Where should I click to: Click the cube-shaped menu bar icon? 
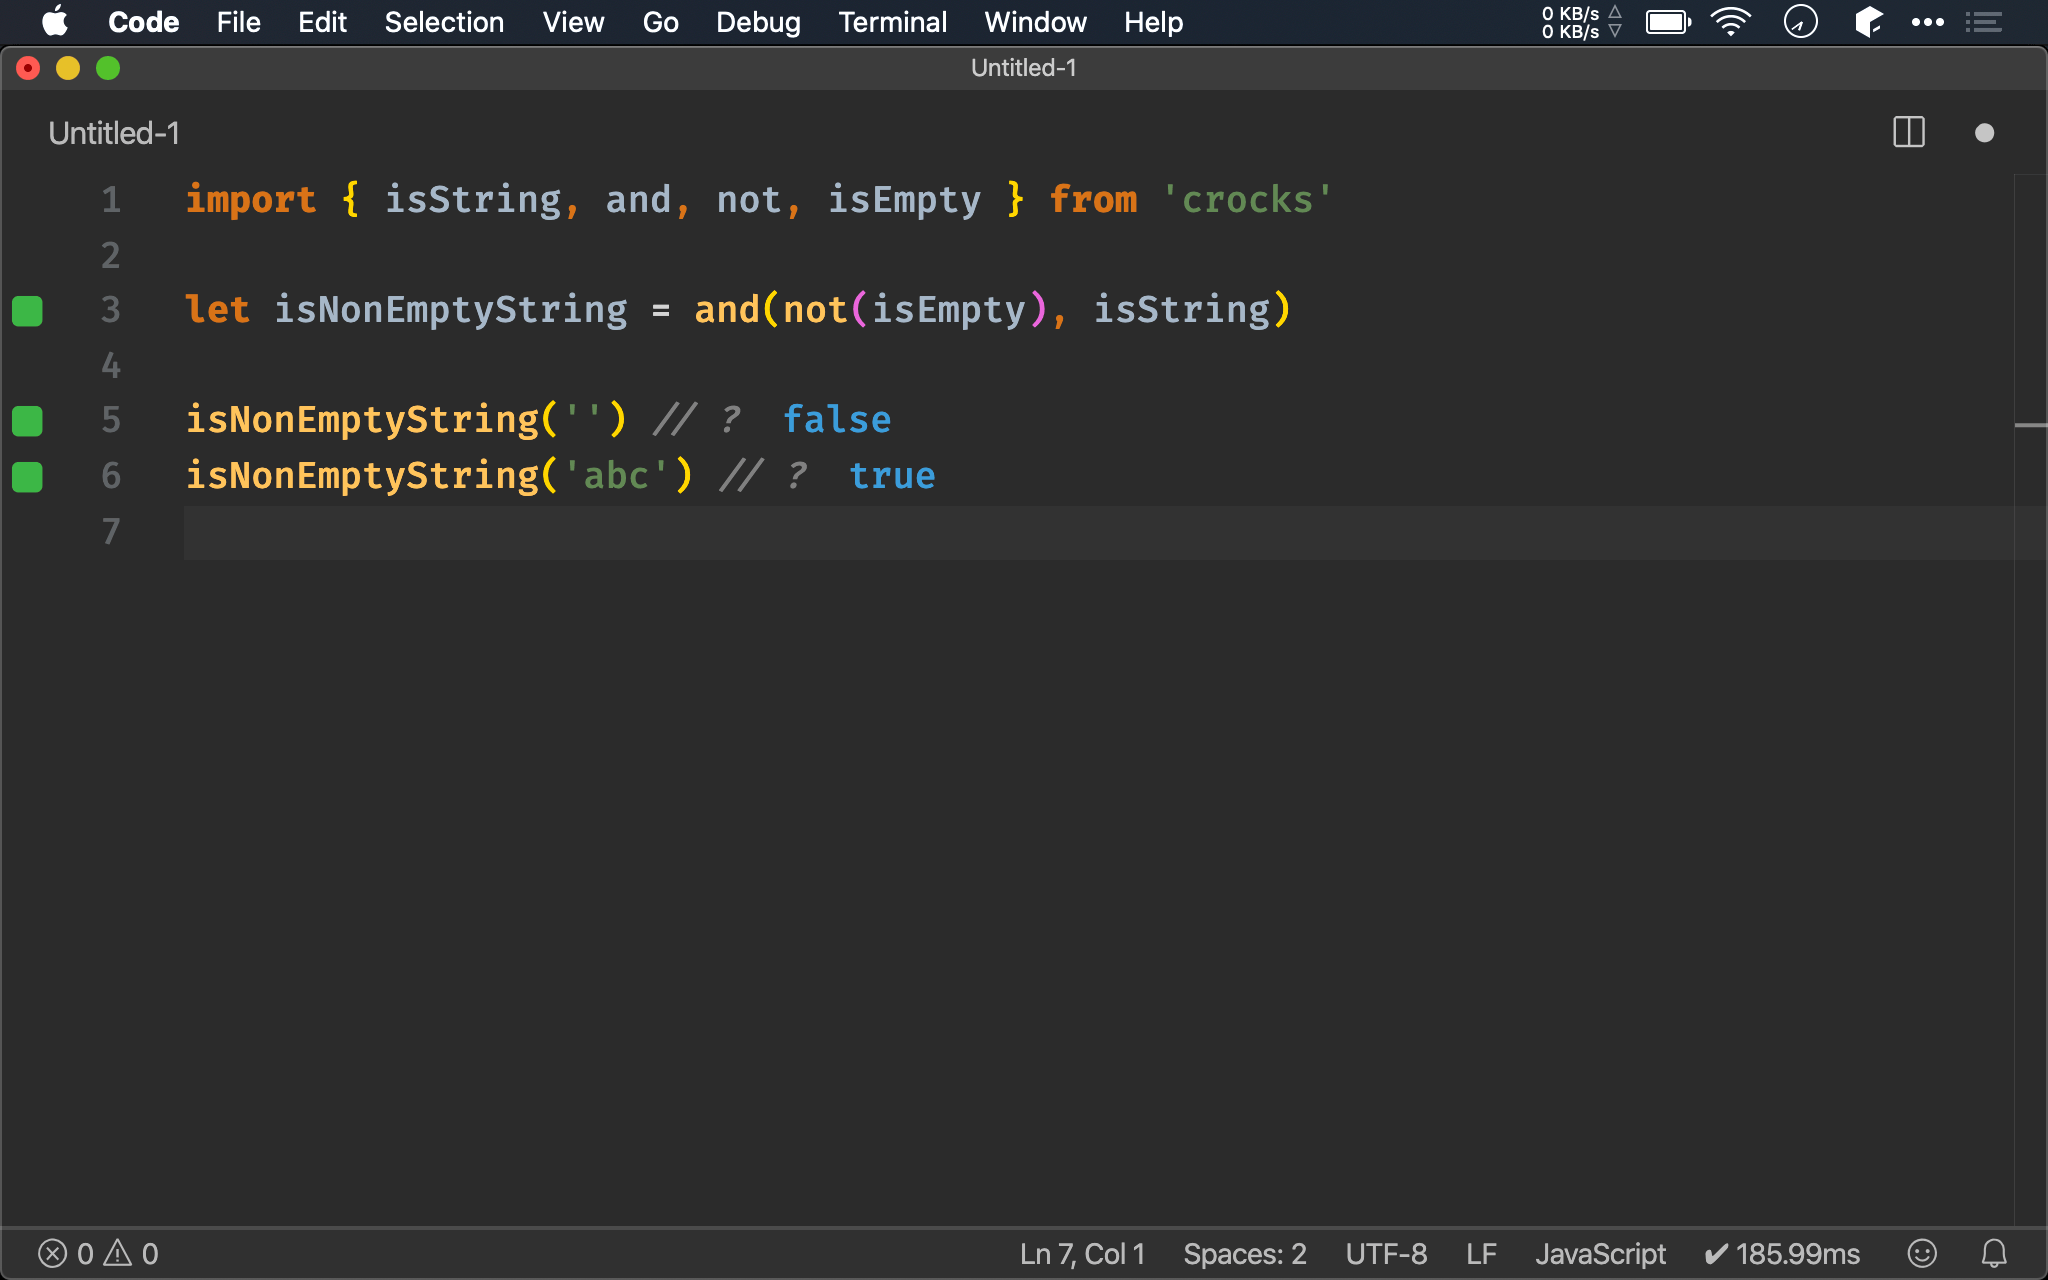point(1868,22)
